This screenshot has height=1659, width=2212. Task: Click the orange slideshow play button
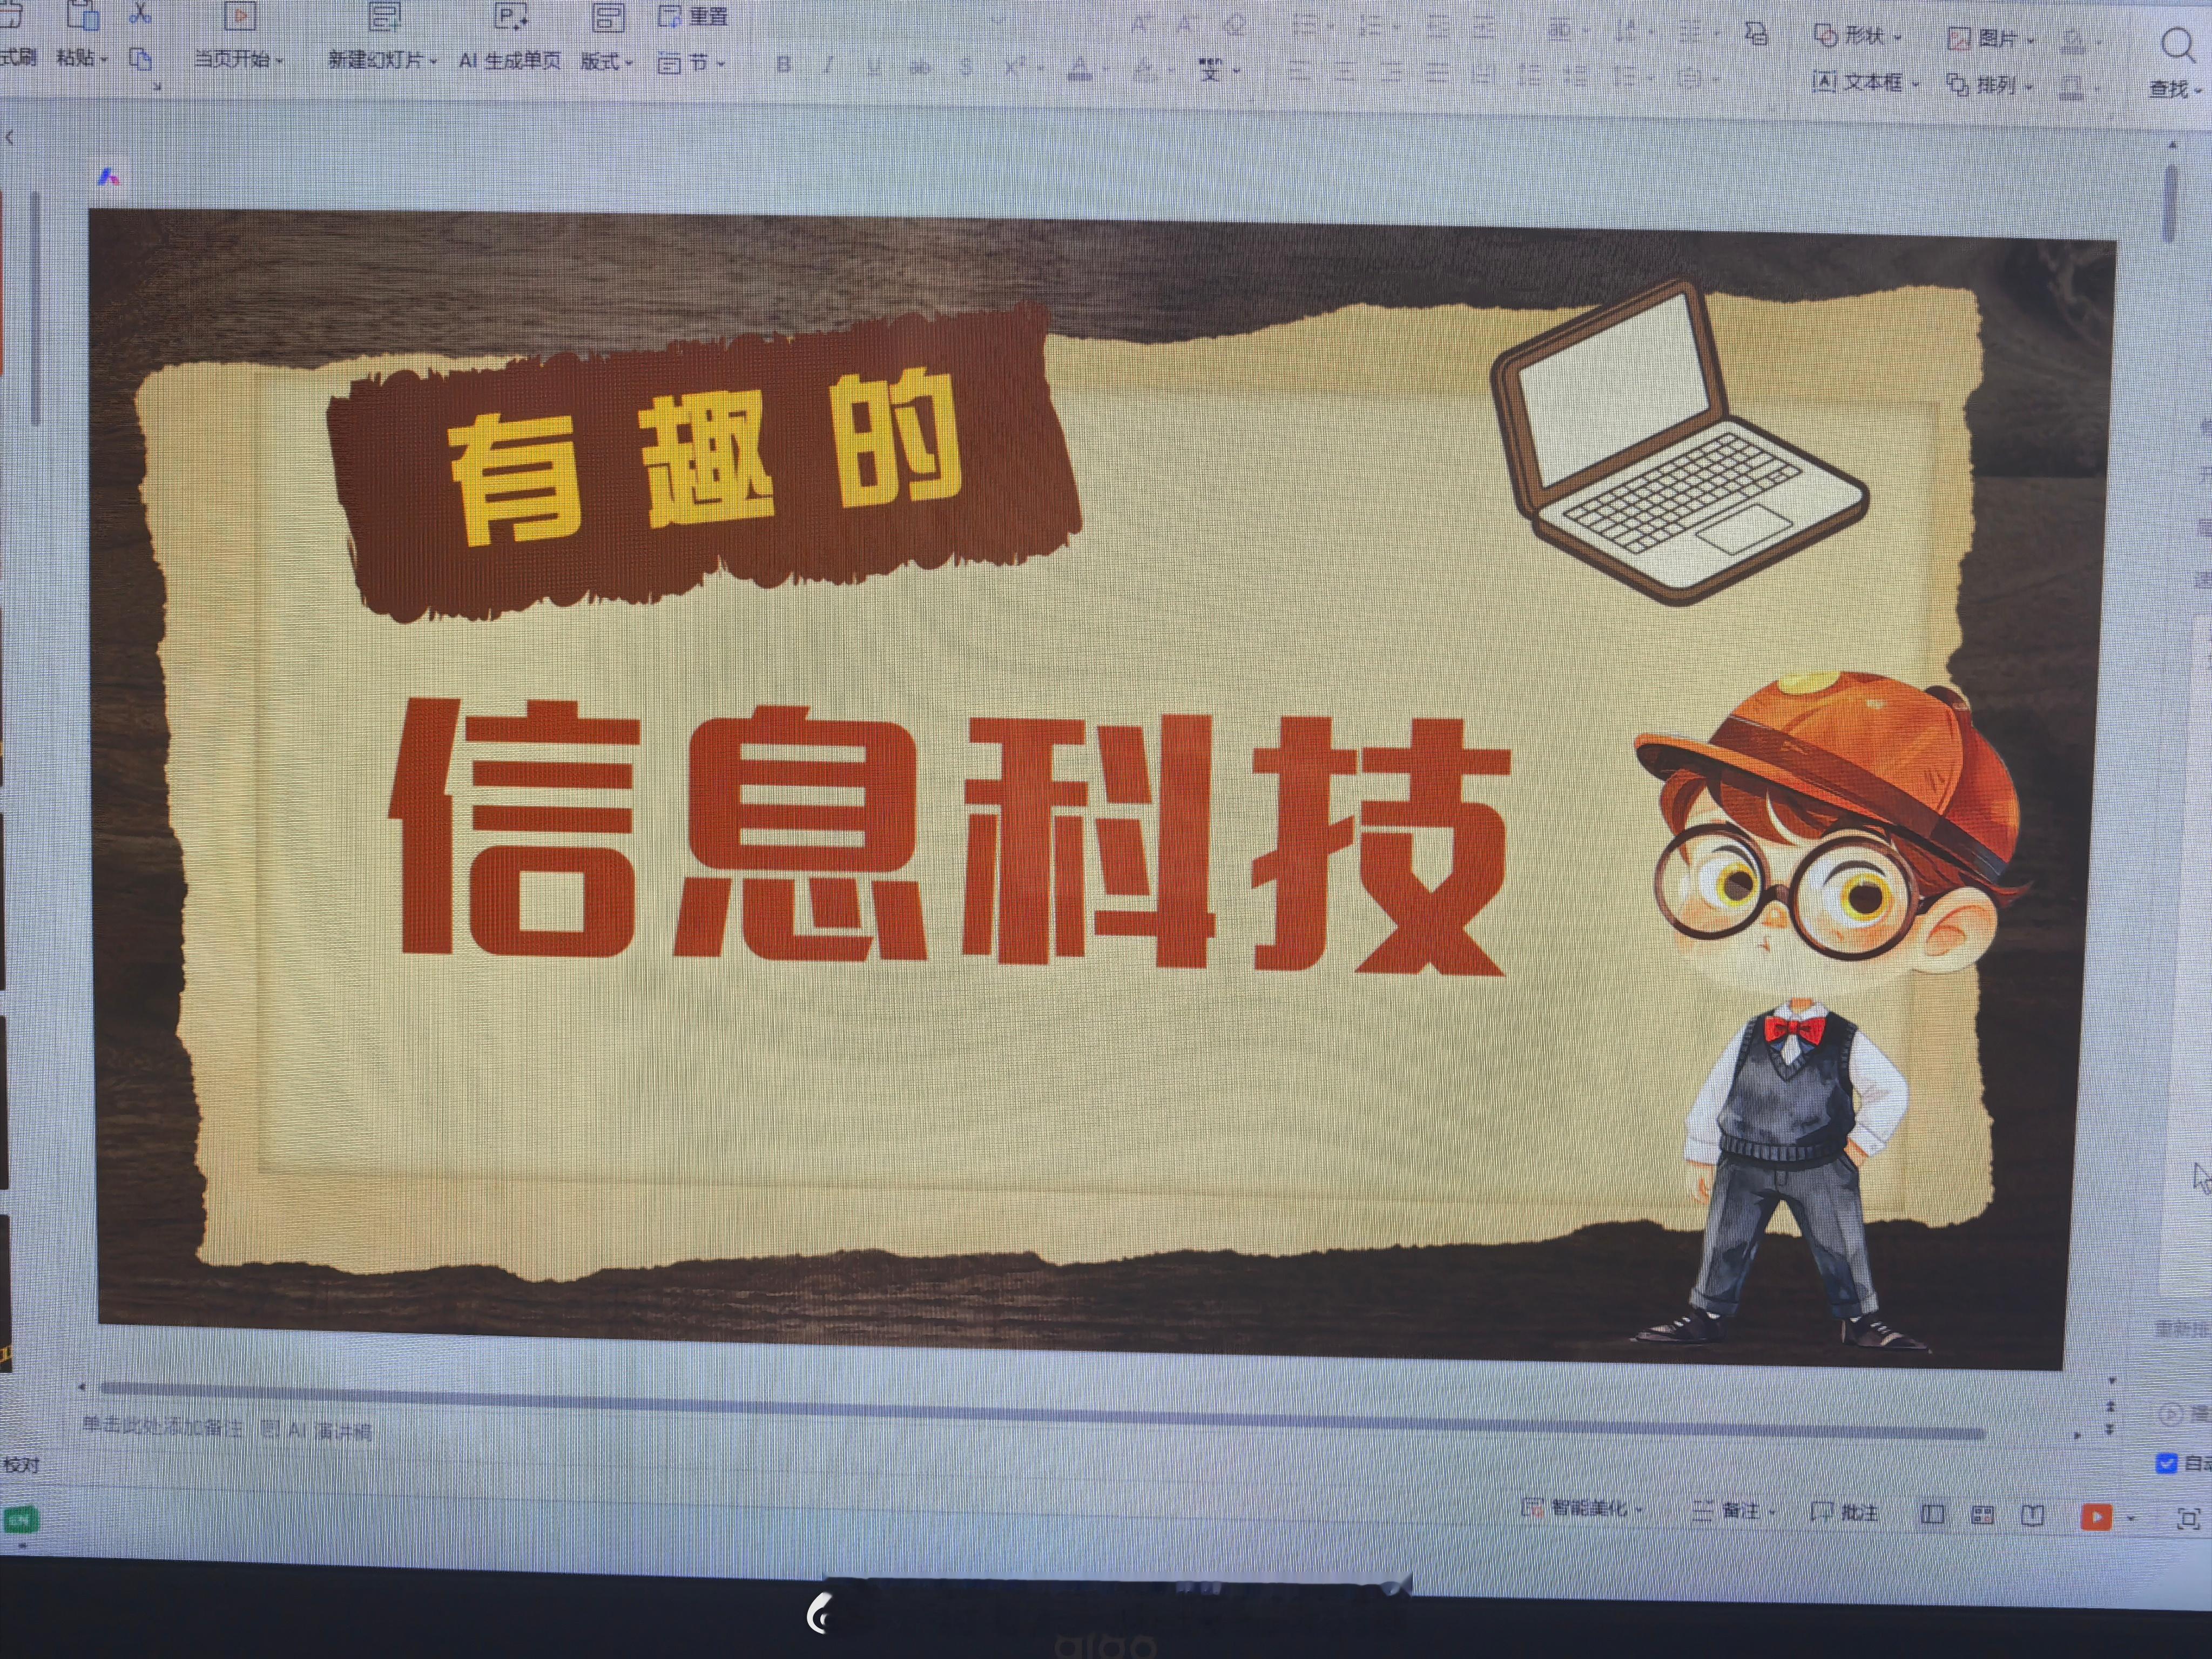click(x=2096, y=1517)
